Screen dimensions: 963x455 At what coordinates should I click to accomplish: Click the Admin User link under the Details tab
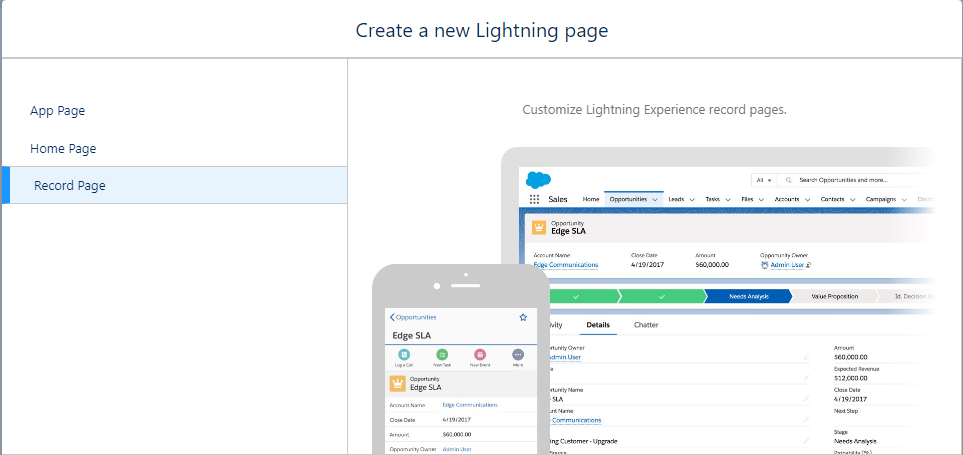pyautogui.click(x=563, y=357)
